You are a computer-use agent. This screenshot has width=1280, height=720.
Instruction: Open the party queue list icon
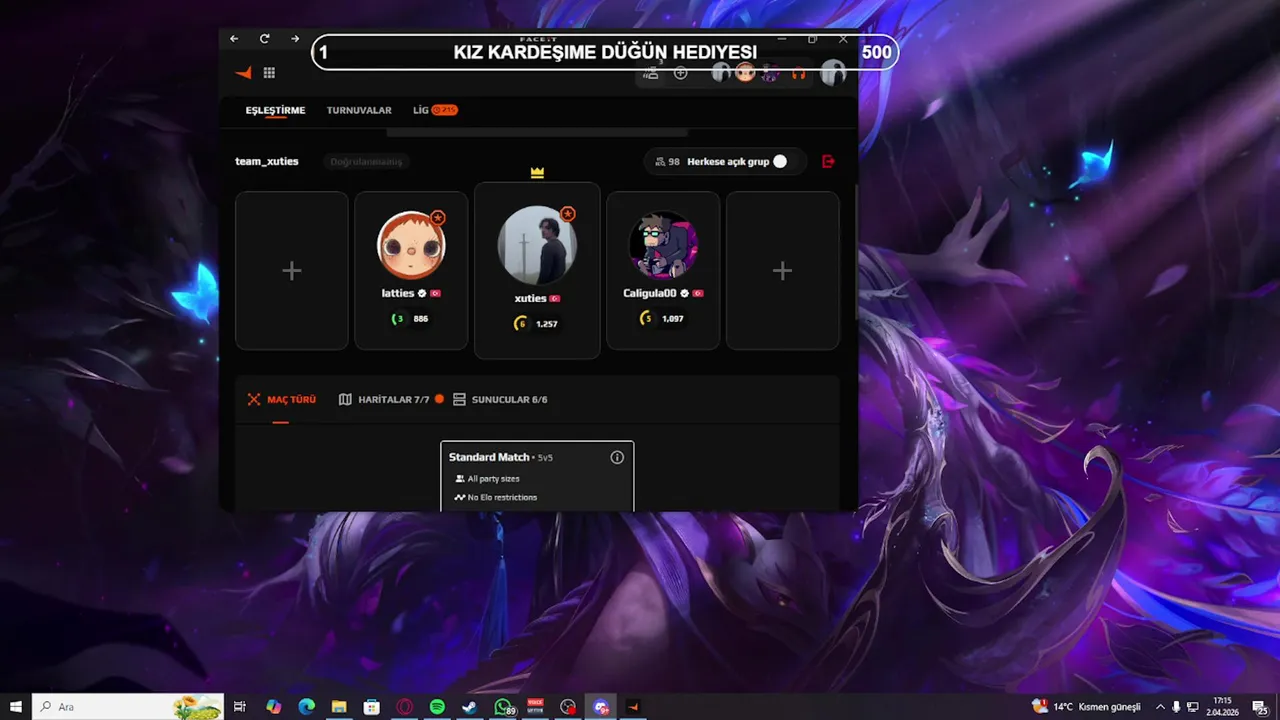(651, 73)
